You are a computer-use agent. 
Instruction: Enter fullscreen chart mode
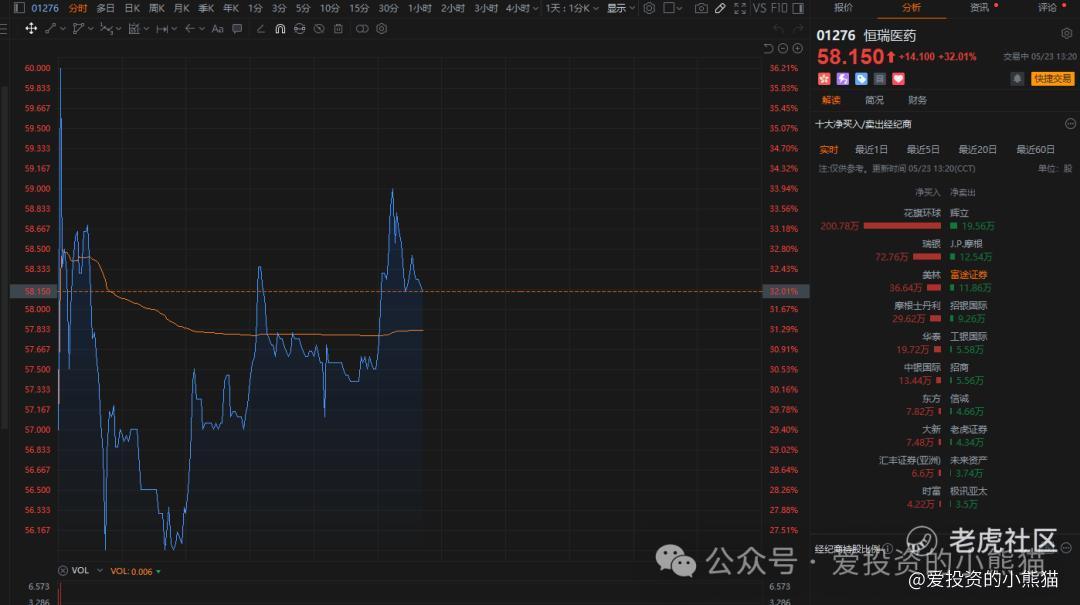tap(740, 8)
